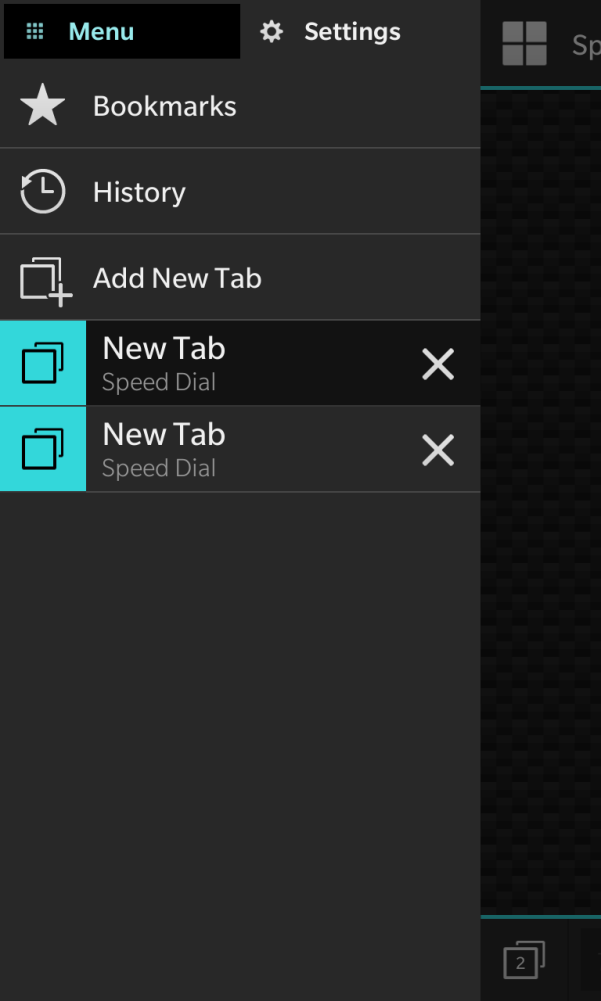The image size is (601, 1001).
Task: Switch to the Menu tab
Action: pyautogui.click(x=122, y=31)
